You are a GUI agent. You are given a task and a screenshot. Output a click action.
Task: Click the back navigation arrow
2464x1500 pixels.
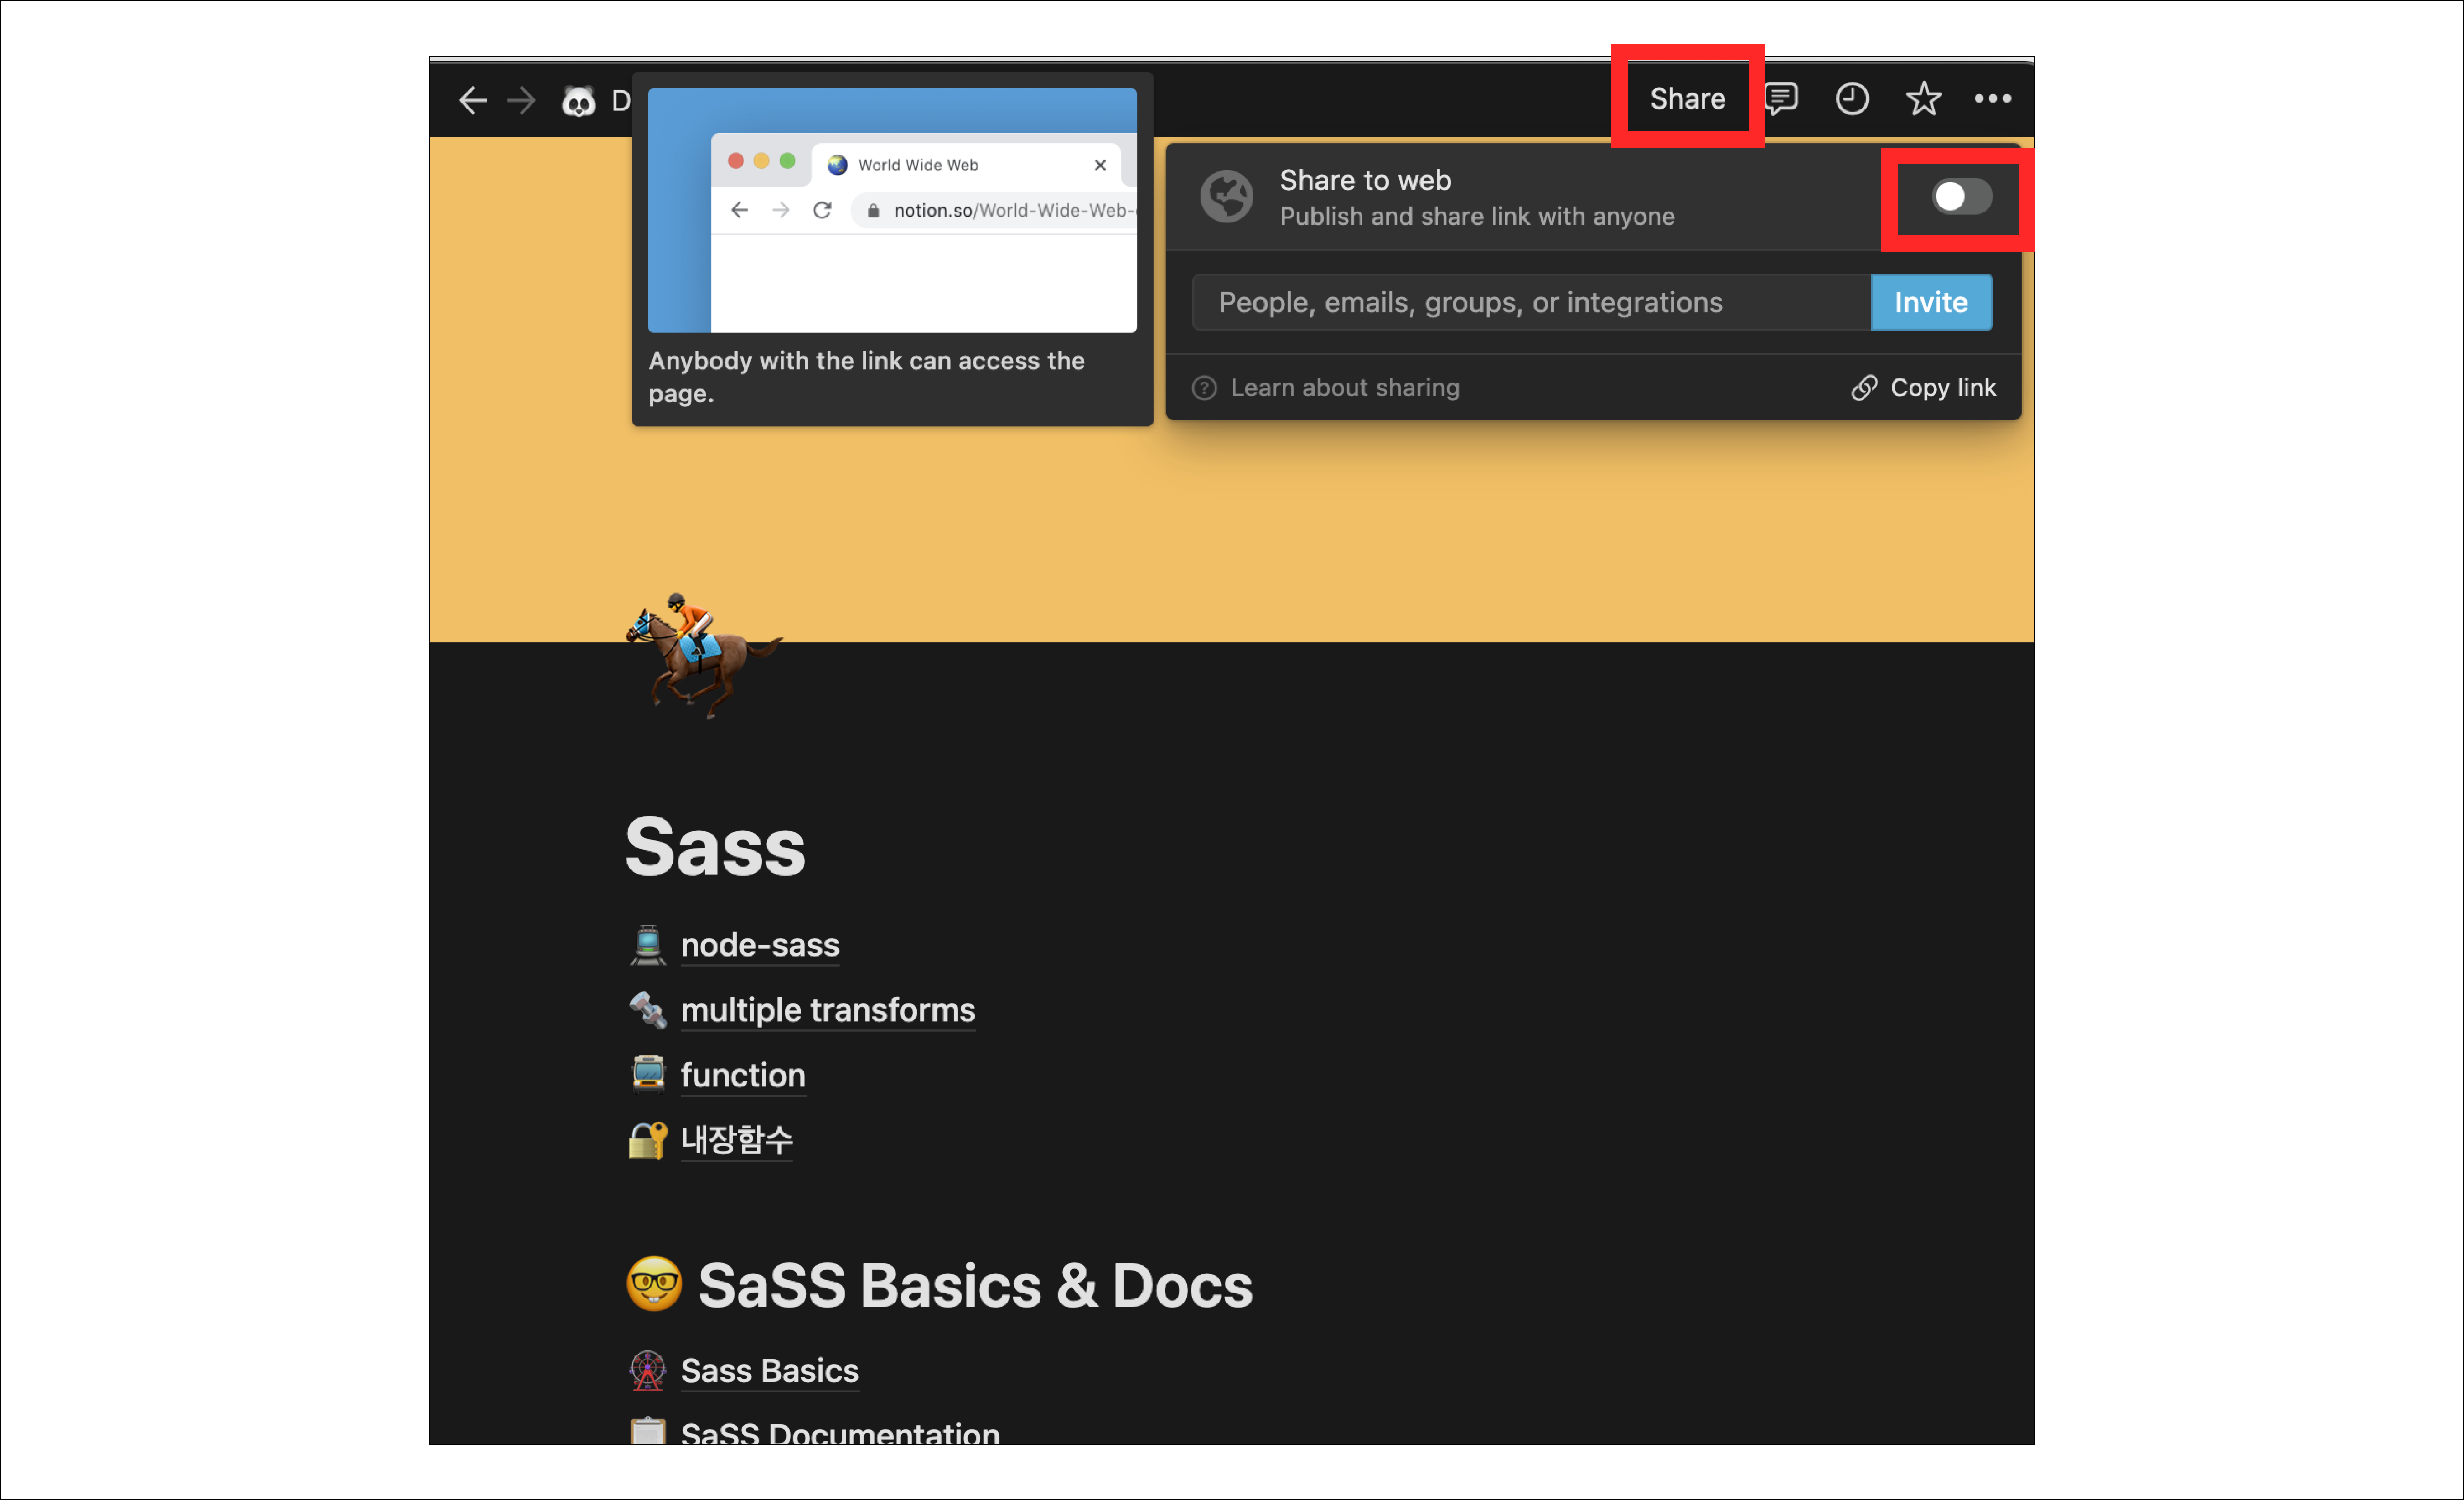click(472, 100)
